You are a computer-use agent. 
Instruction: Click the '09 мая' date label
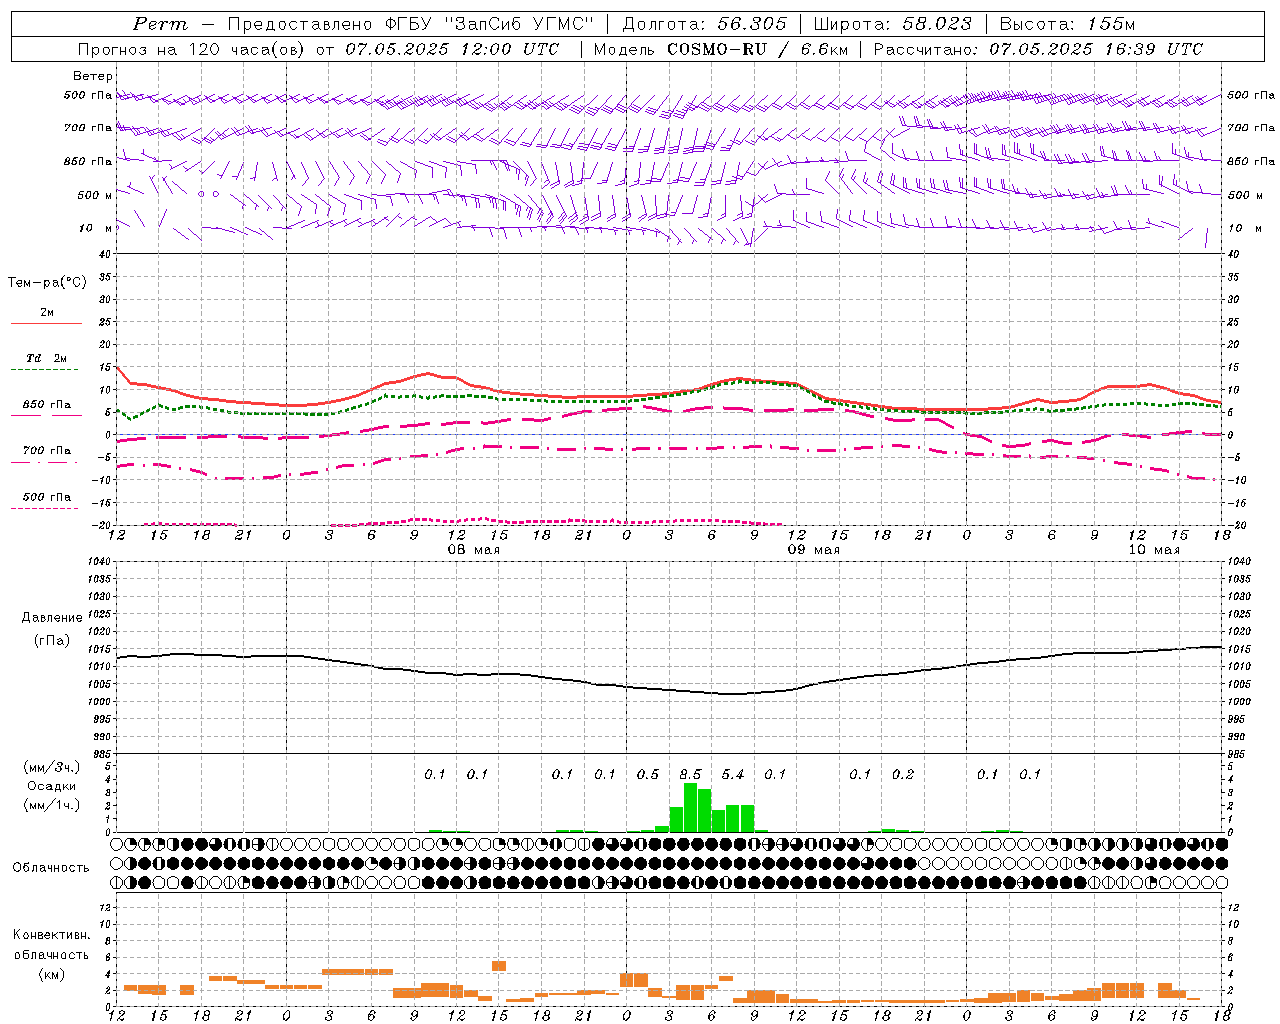(x=814, y=550)
